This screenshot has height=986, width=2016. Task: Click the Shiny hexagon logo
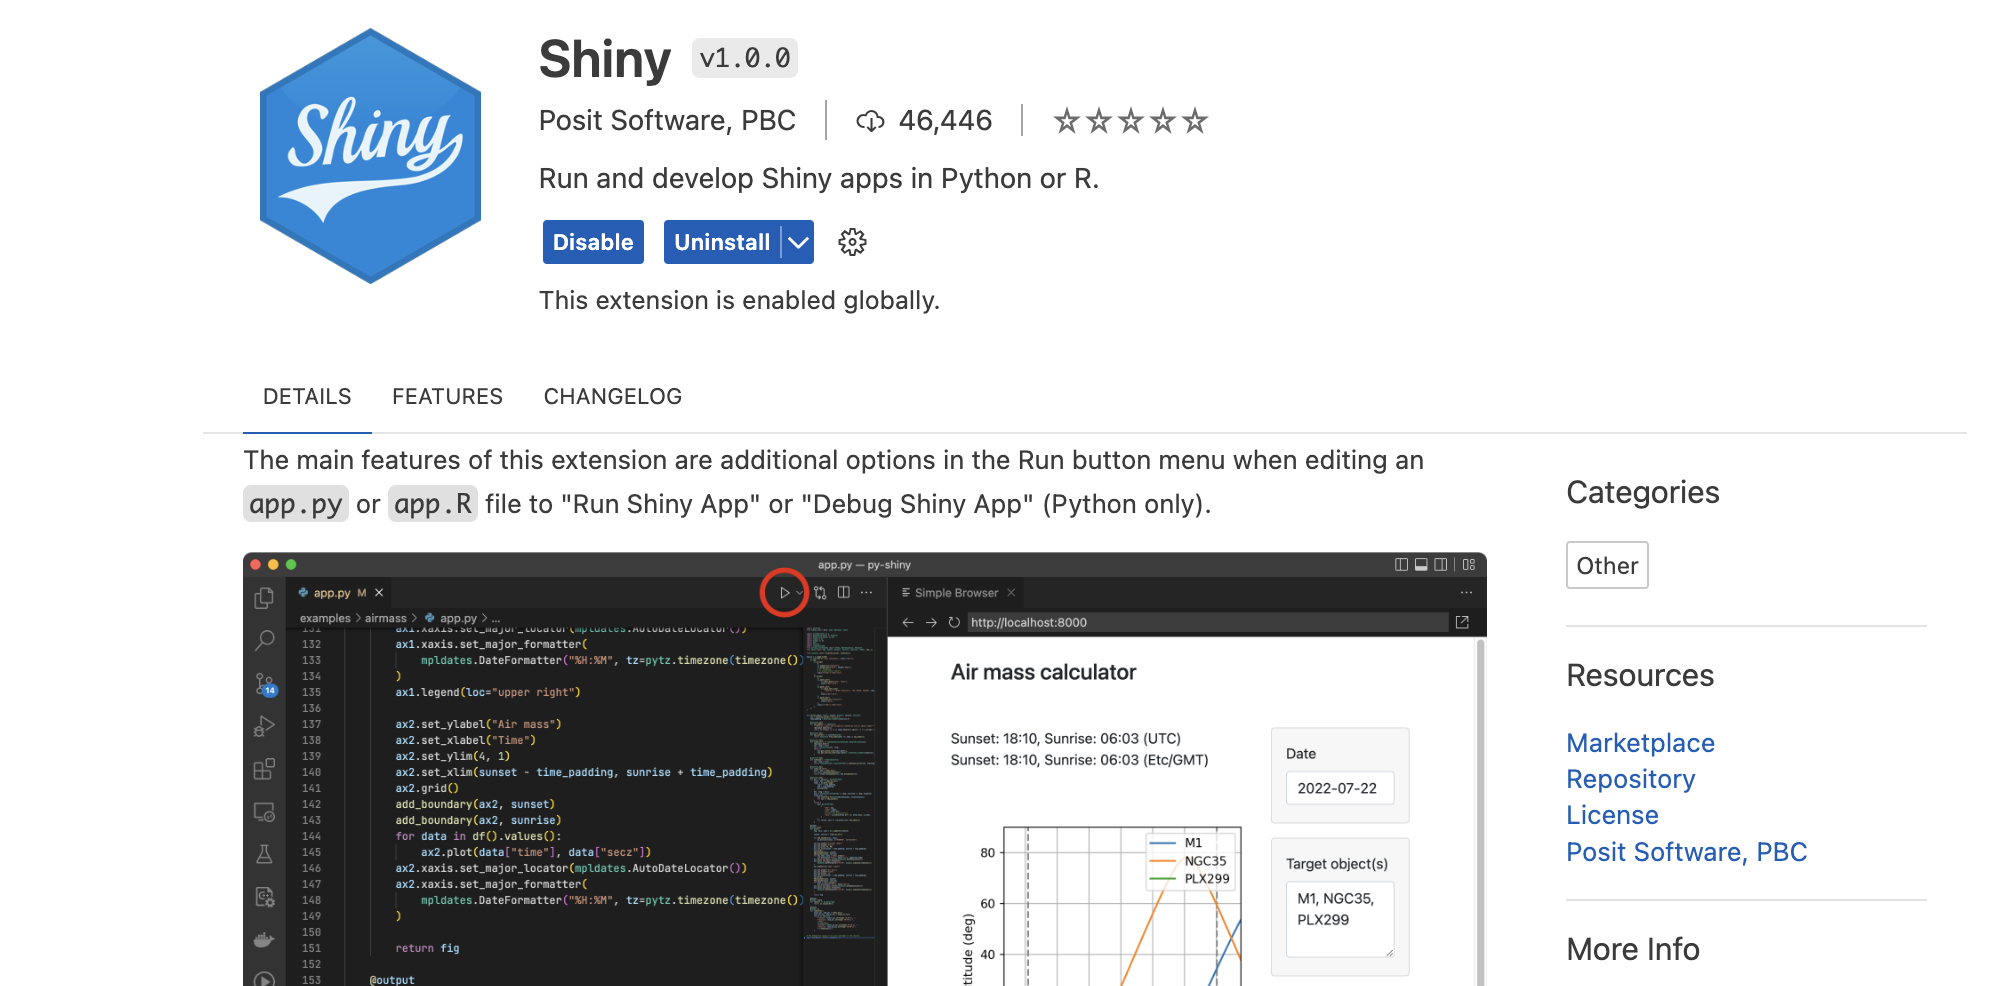click(x=370, y=156)
